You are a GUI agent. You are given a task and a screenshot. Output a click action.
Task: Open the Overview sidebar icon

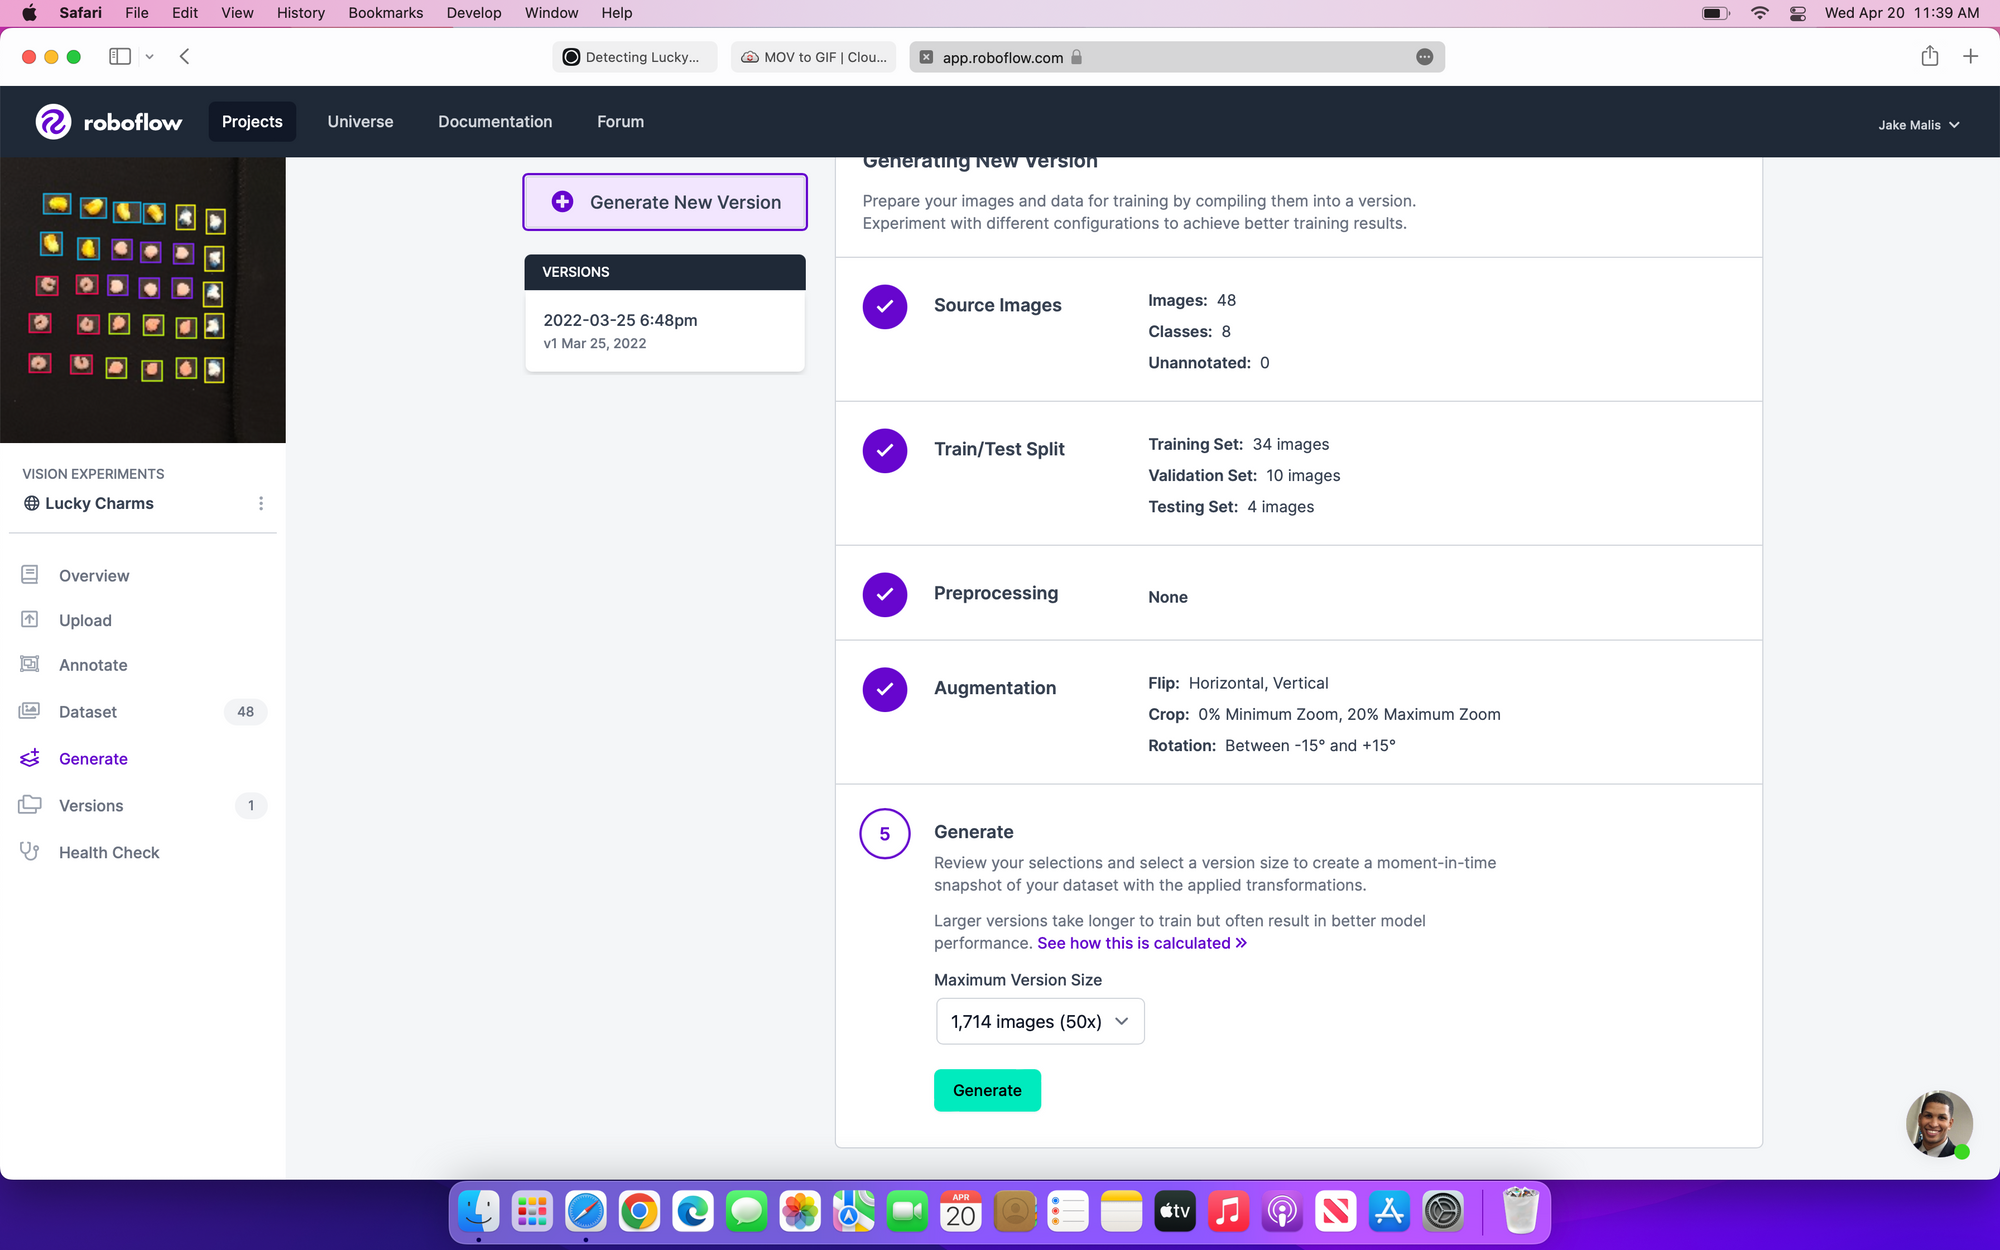[x=30, y=575]
